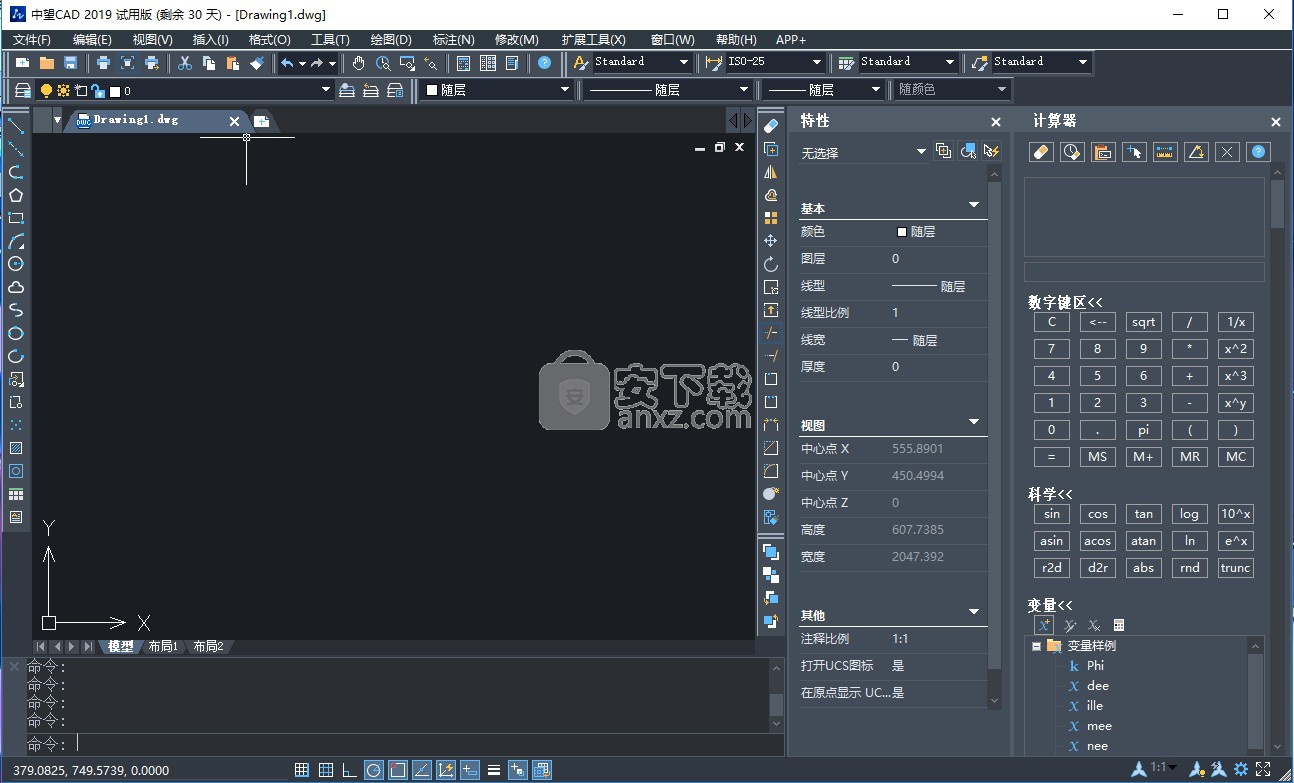Click the trunc scientific button
Screen dimensions: 1294x783
pyautogui.click(x=1236, y=568)
